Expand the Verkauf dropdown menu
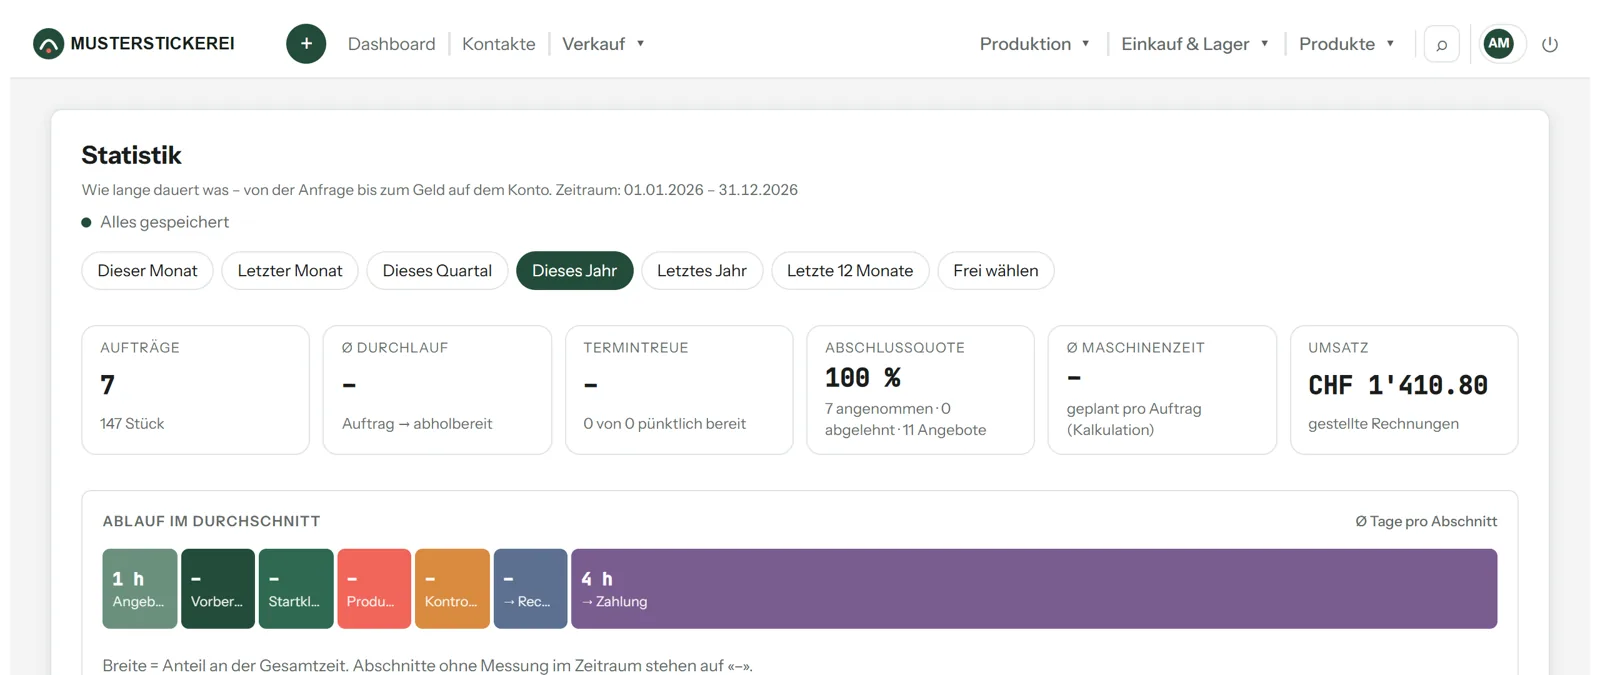This screenshot has width=1600, height=675. click(x=603, y=44)
